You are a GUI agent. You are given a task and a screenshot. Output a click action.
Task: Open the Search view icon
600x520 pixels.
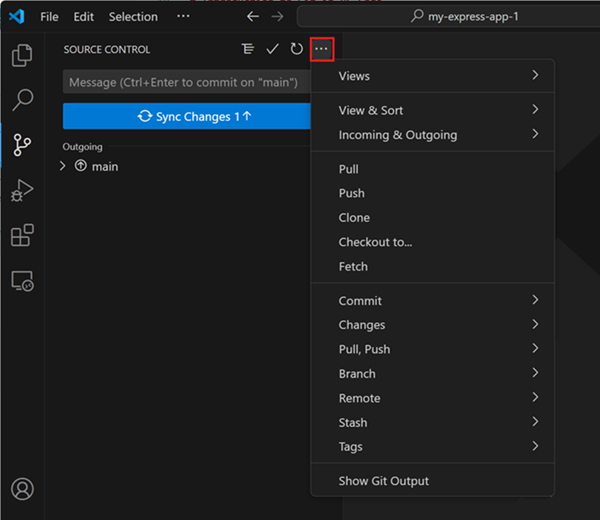click(22, 100)
